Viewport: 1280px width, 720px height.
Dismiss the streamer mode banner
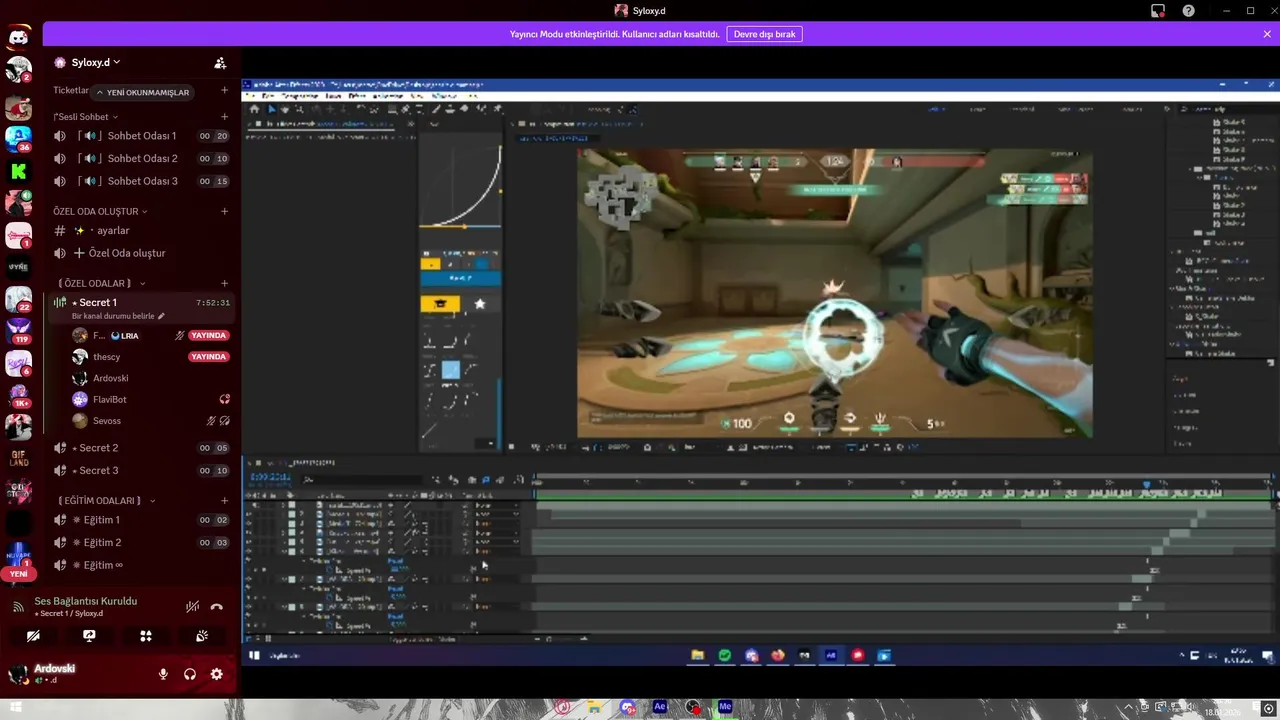(x=1267, y=34)
